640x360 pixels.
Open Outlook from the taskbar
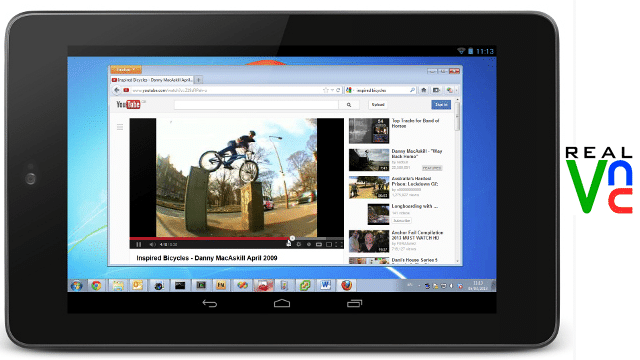click(x=138, y=285)
